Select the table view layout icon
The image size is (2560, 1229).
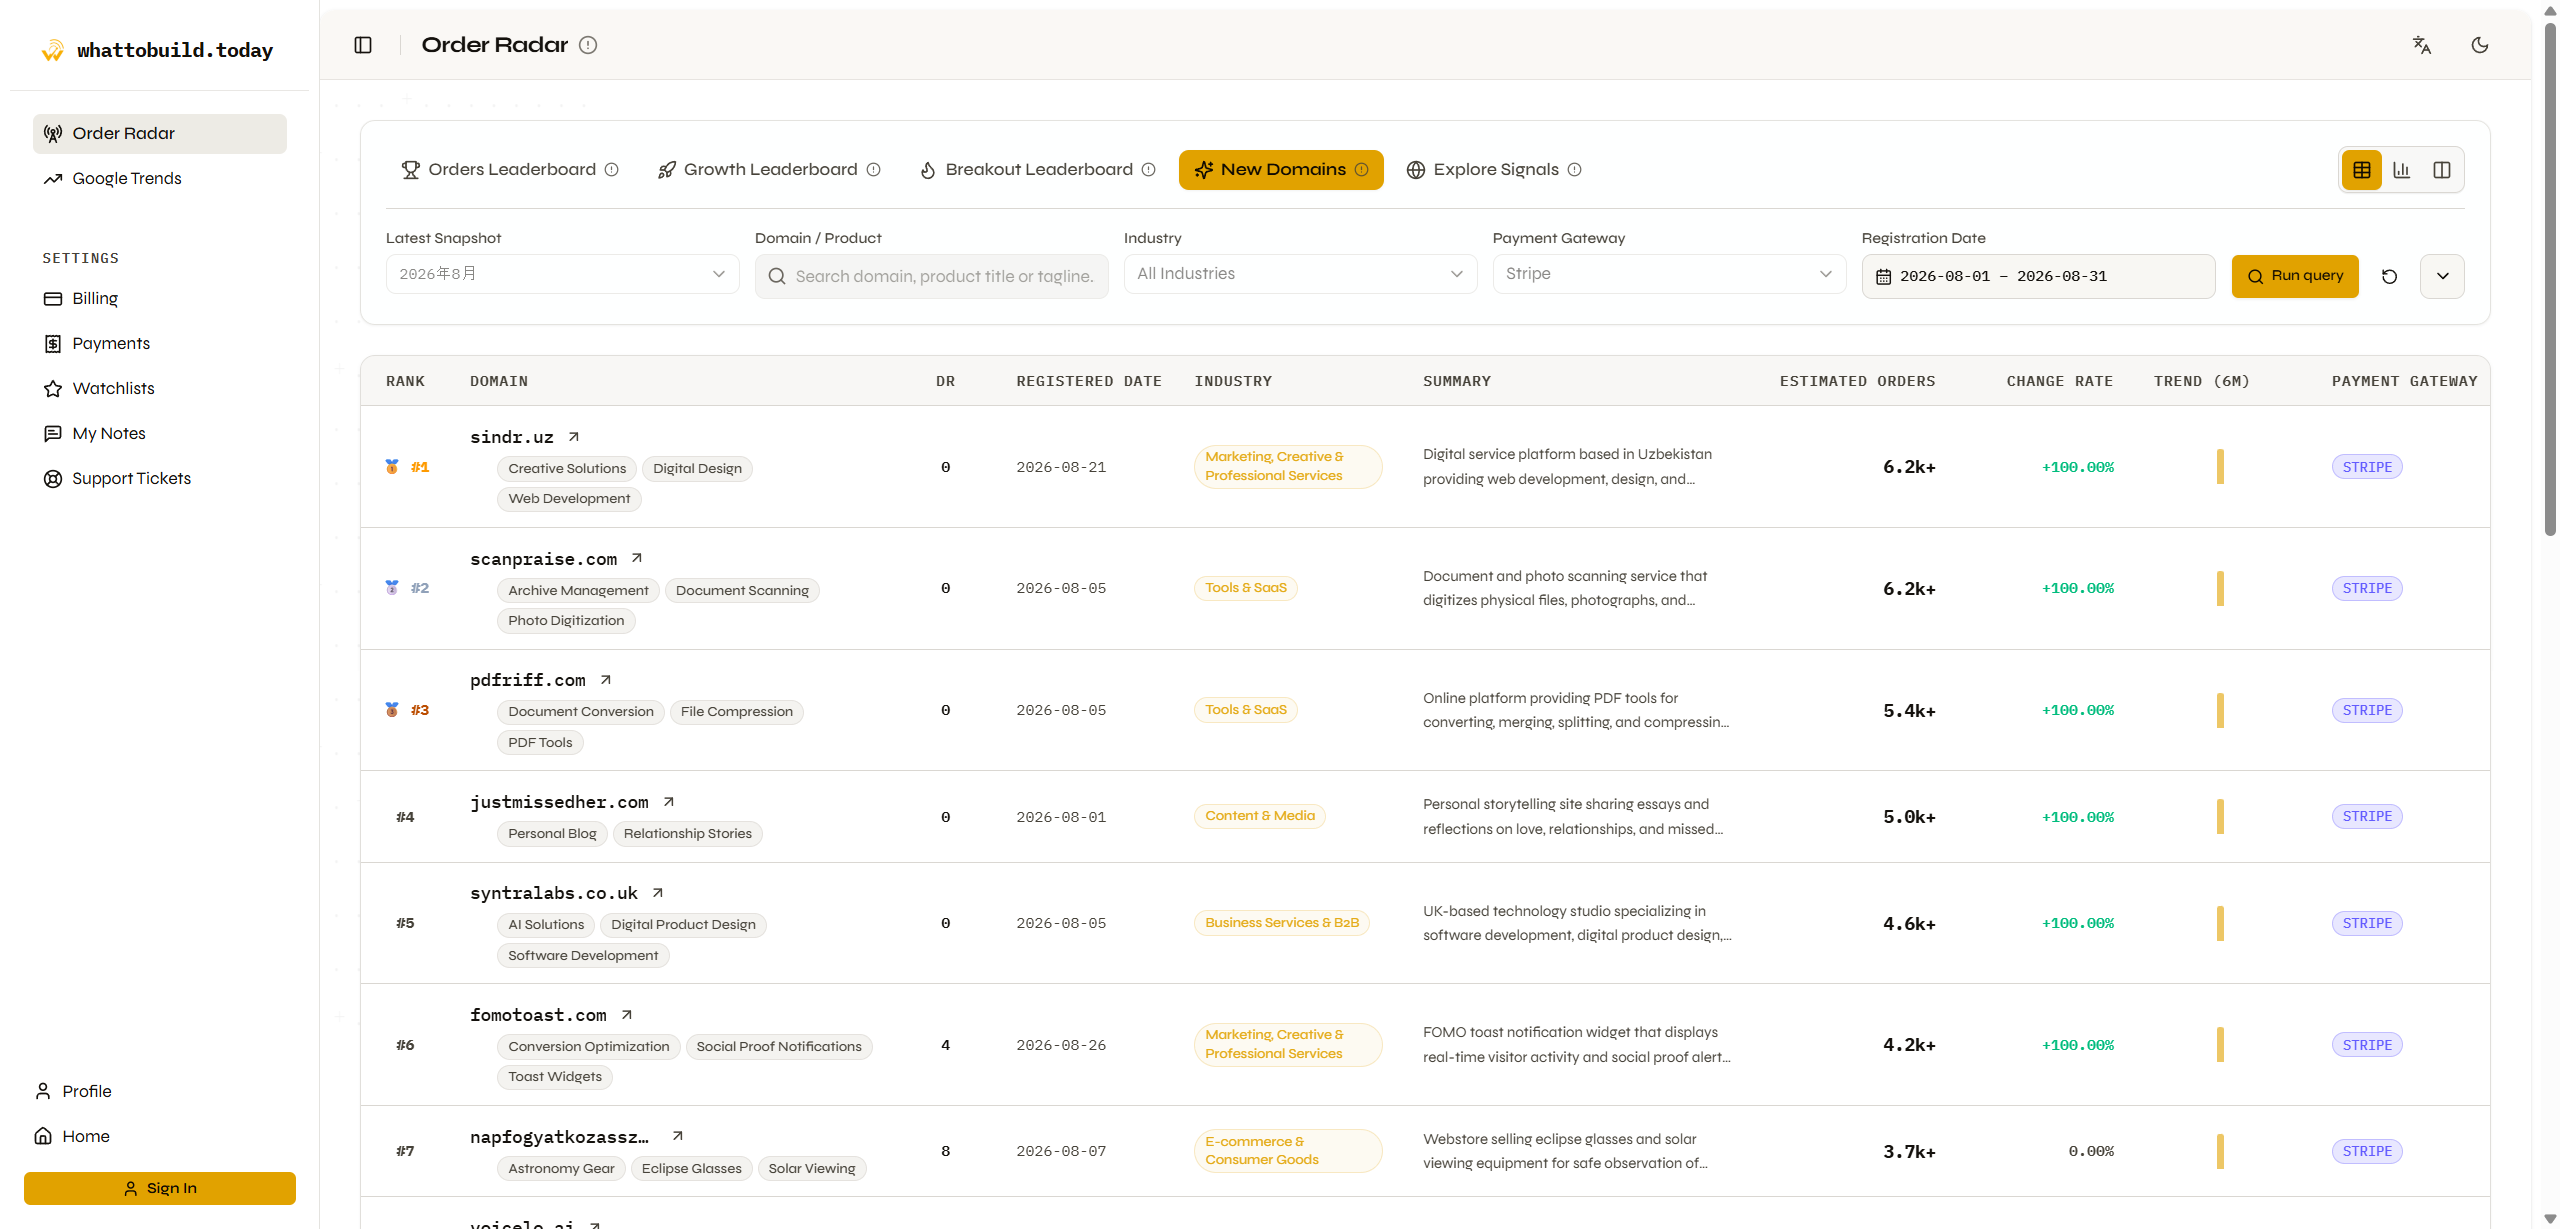pos(2362,170)
